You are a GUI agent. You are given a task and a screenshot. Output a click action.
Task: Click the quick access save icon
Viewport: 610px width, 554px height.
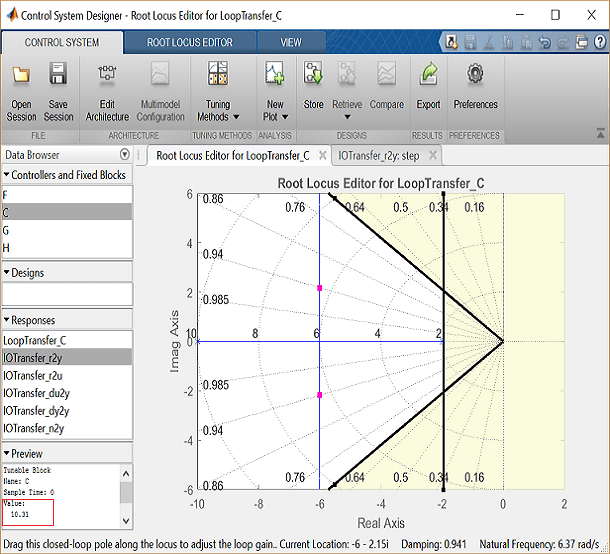pos(470,42)
